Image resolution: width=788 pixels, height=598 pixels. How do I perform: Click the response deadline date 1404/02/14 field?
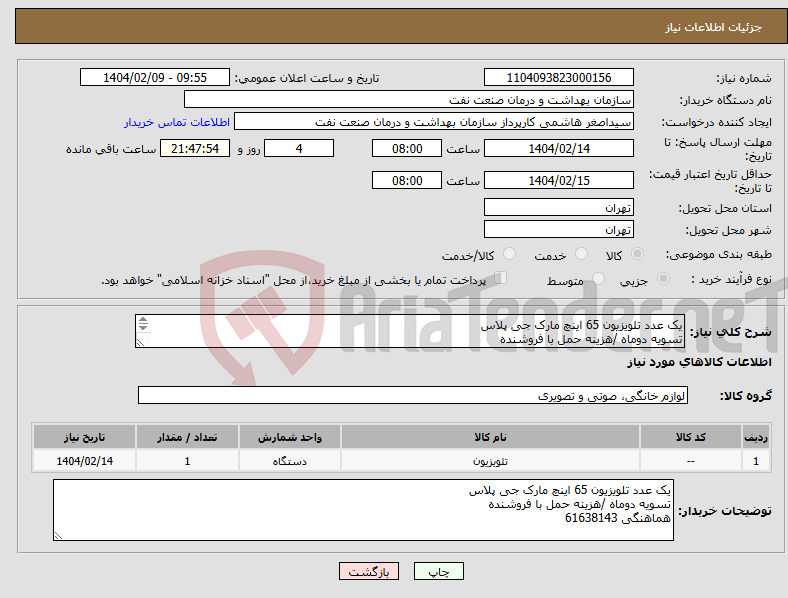[558, 148]
